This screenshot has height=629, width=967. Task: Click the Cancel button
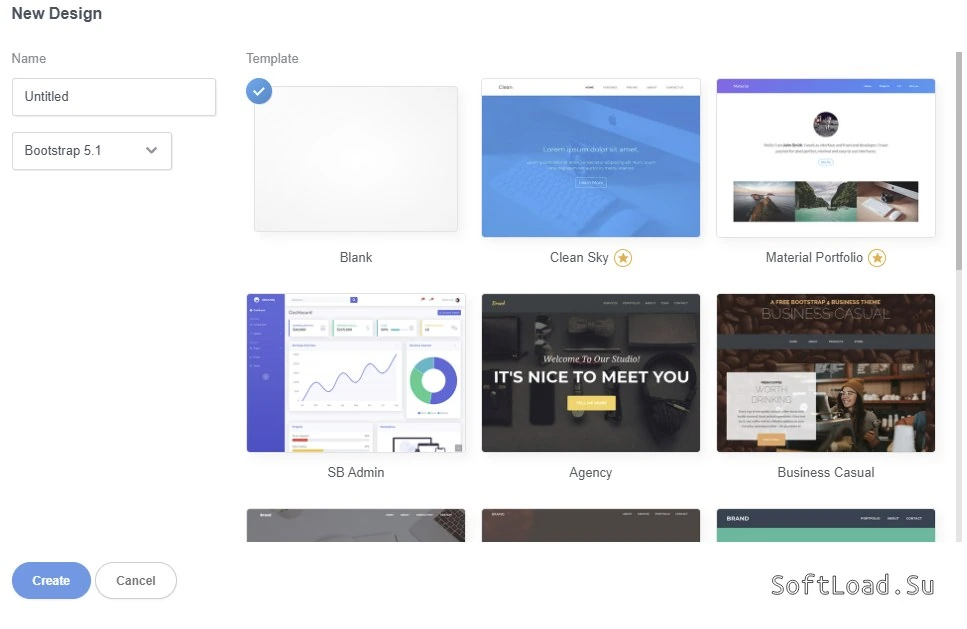(136, 580)
